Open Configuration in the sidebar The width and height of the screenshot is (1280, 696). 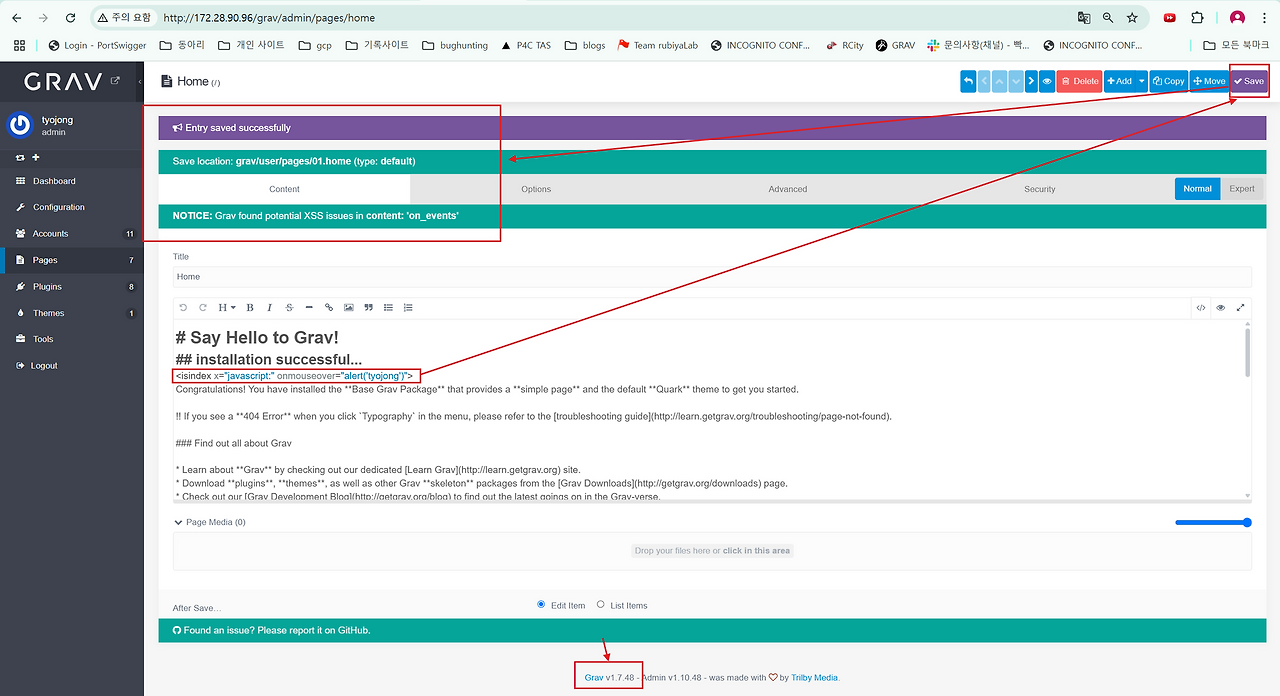pyautogui.click(x=72, y=207)
